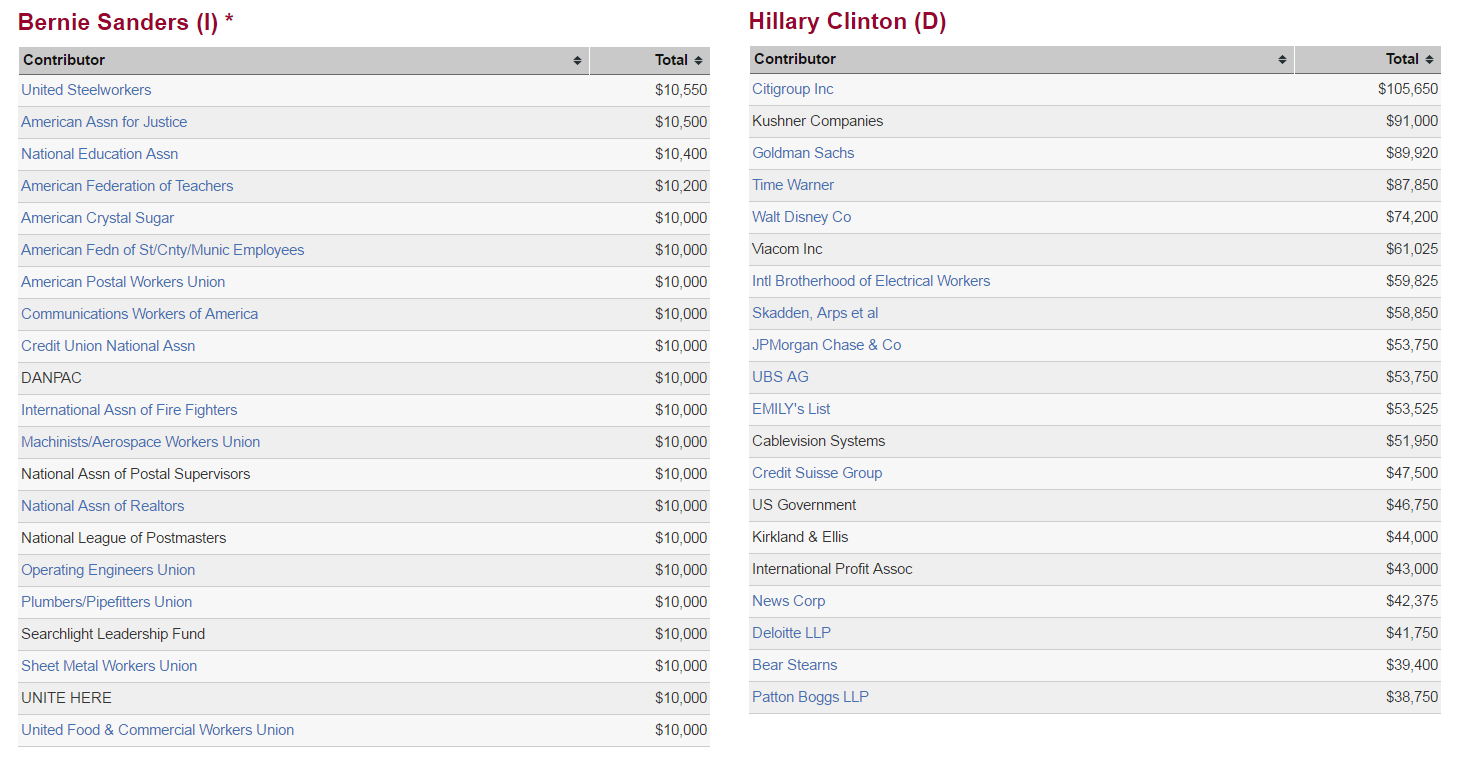The width and height of the screenshot is (1462, 775).
Task: Select the Kirkland & Ellis text
Action: pyautogui.click(x=800, y=537)
